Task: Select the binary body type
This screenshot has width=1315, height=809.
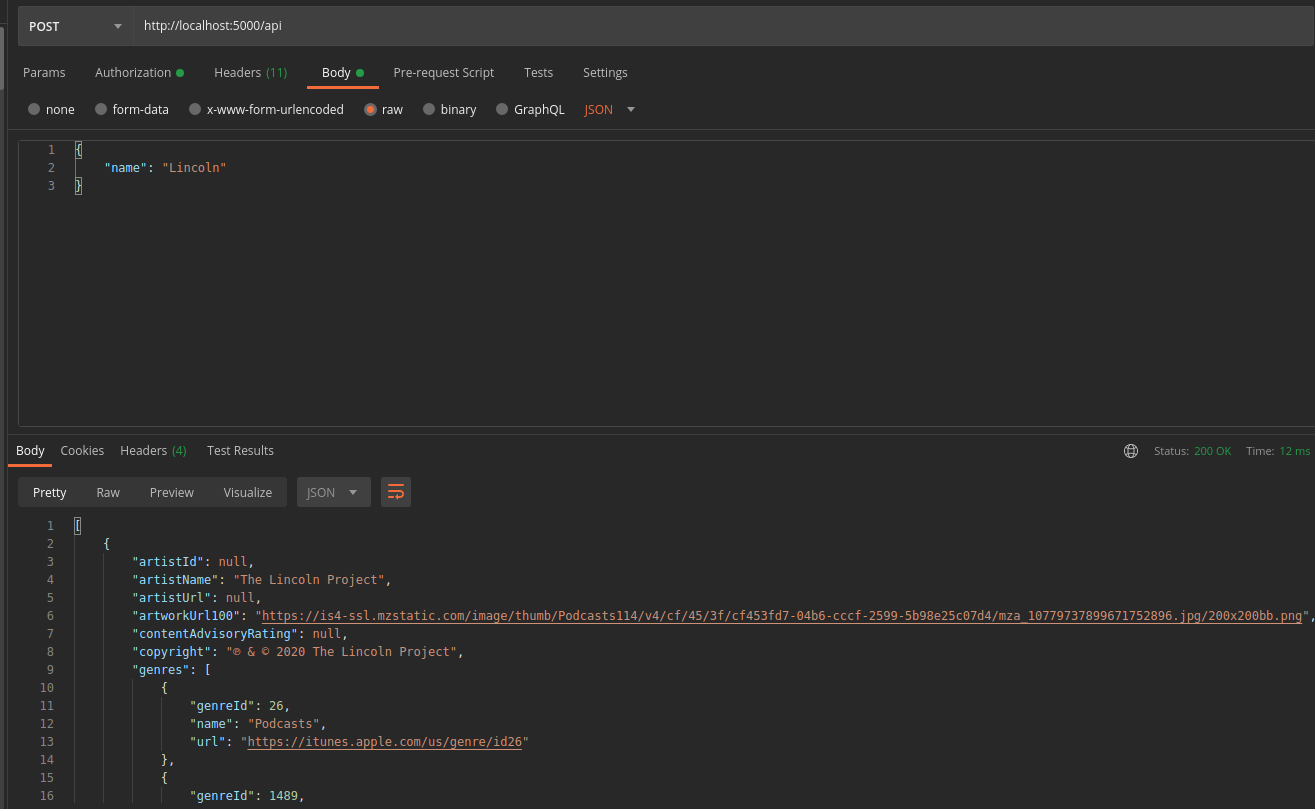Action: pos(450,109)
